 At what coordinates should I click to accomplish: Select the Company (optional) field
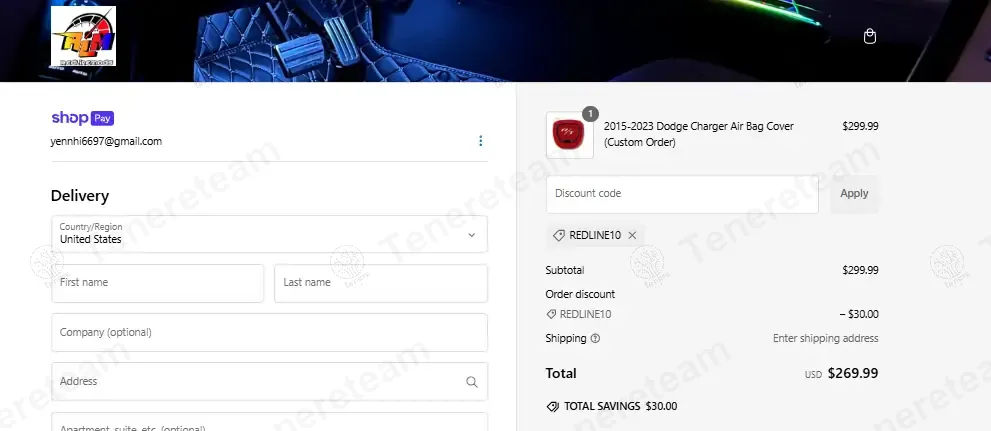(x=269, y=332)
